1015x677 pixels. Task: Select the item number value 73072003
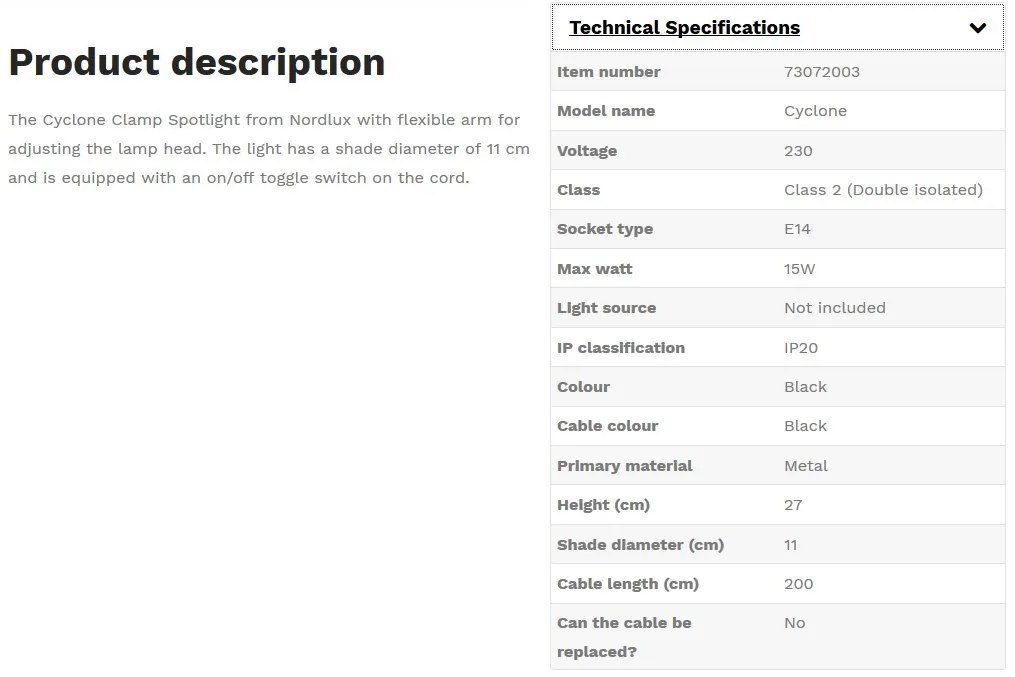point(821,72)
